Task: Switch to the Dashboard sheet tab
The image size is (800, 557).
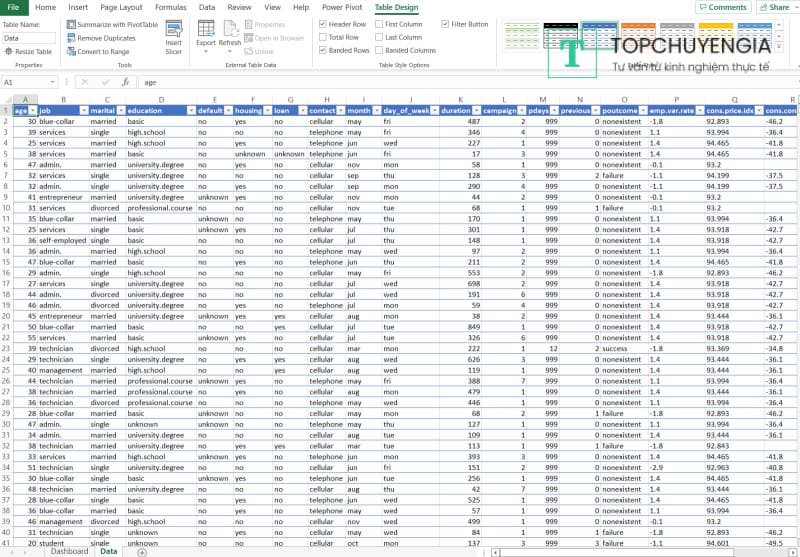Action: pos(69,551)
